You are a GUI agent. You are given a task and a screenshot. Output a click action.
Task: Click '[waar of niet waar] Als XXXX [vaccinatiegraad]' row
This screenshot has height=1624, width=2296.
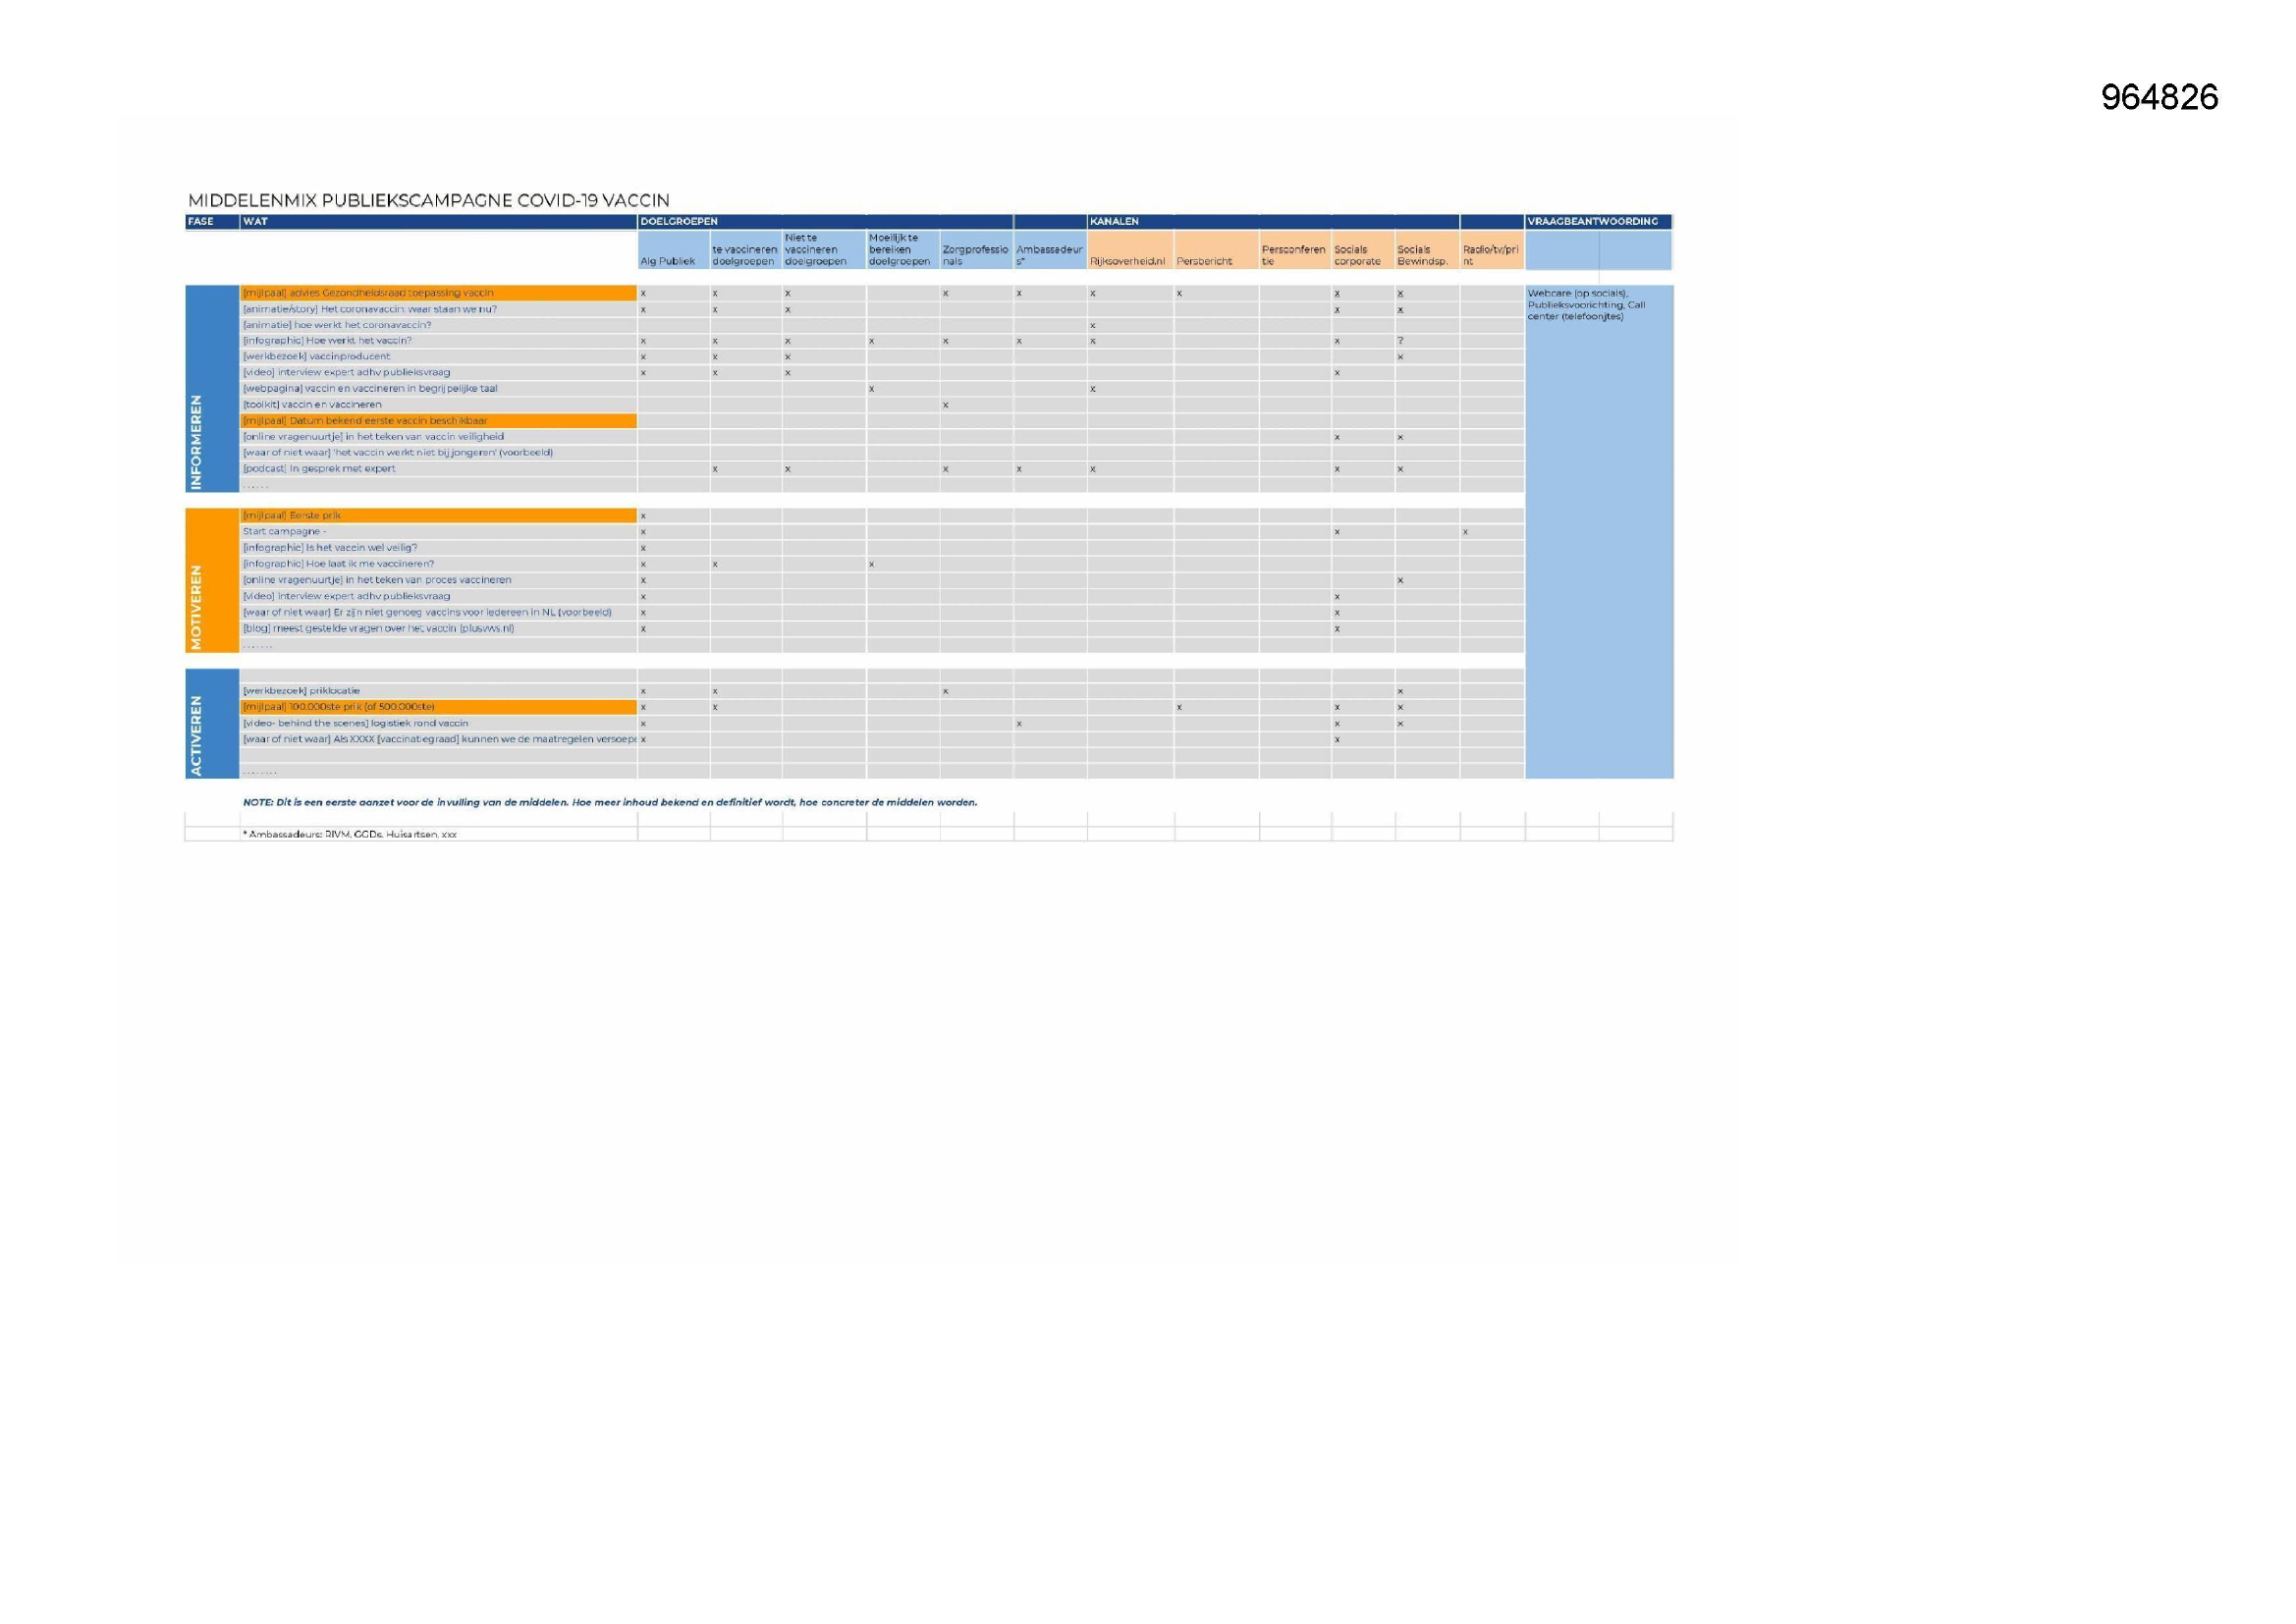pyautogui.click(x=438, y=739)
